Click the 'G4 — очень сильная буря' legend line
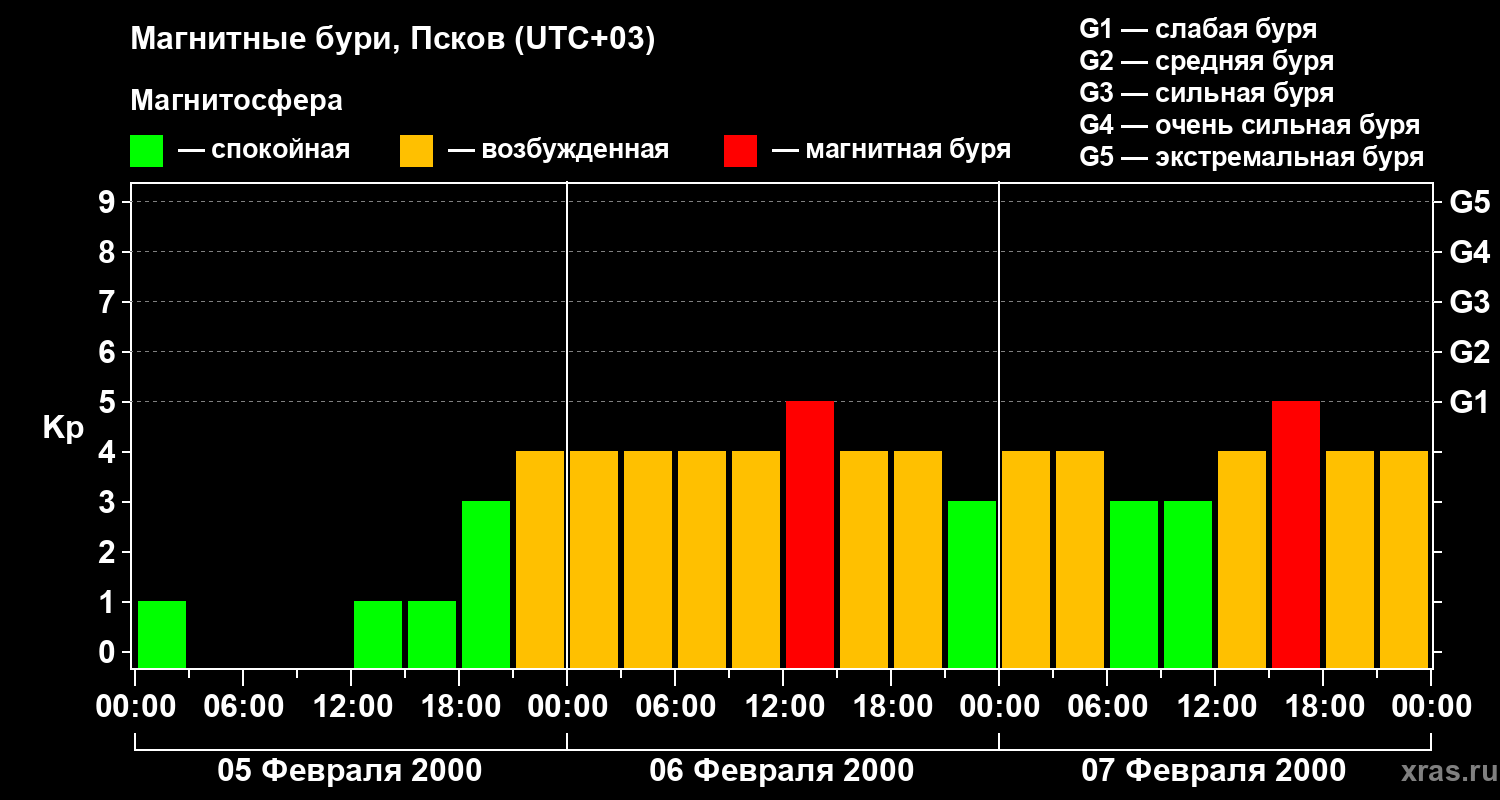 pos(1250,125)
